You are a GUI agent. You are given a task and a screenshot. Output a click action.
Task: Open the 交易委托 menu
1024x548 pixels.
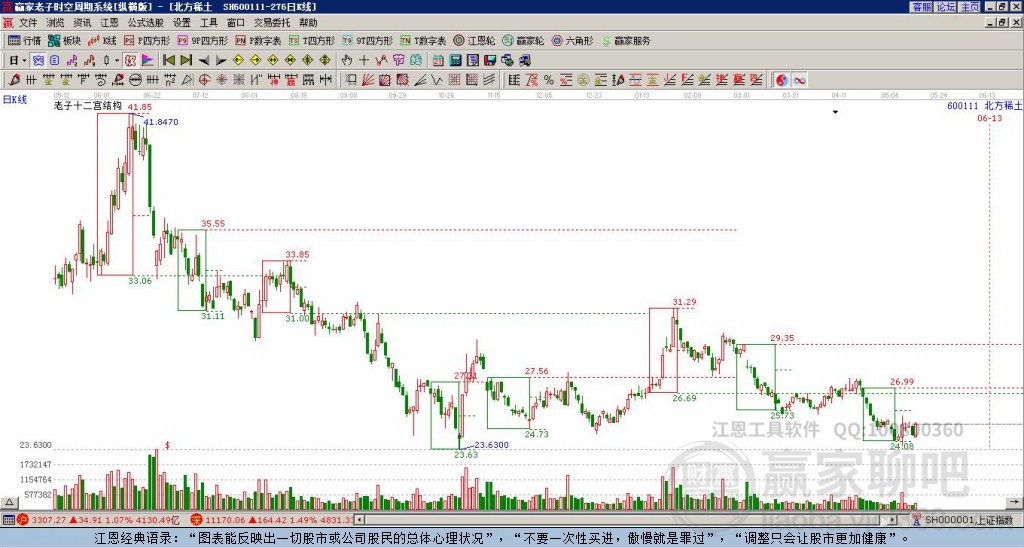[272, 23]
